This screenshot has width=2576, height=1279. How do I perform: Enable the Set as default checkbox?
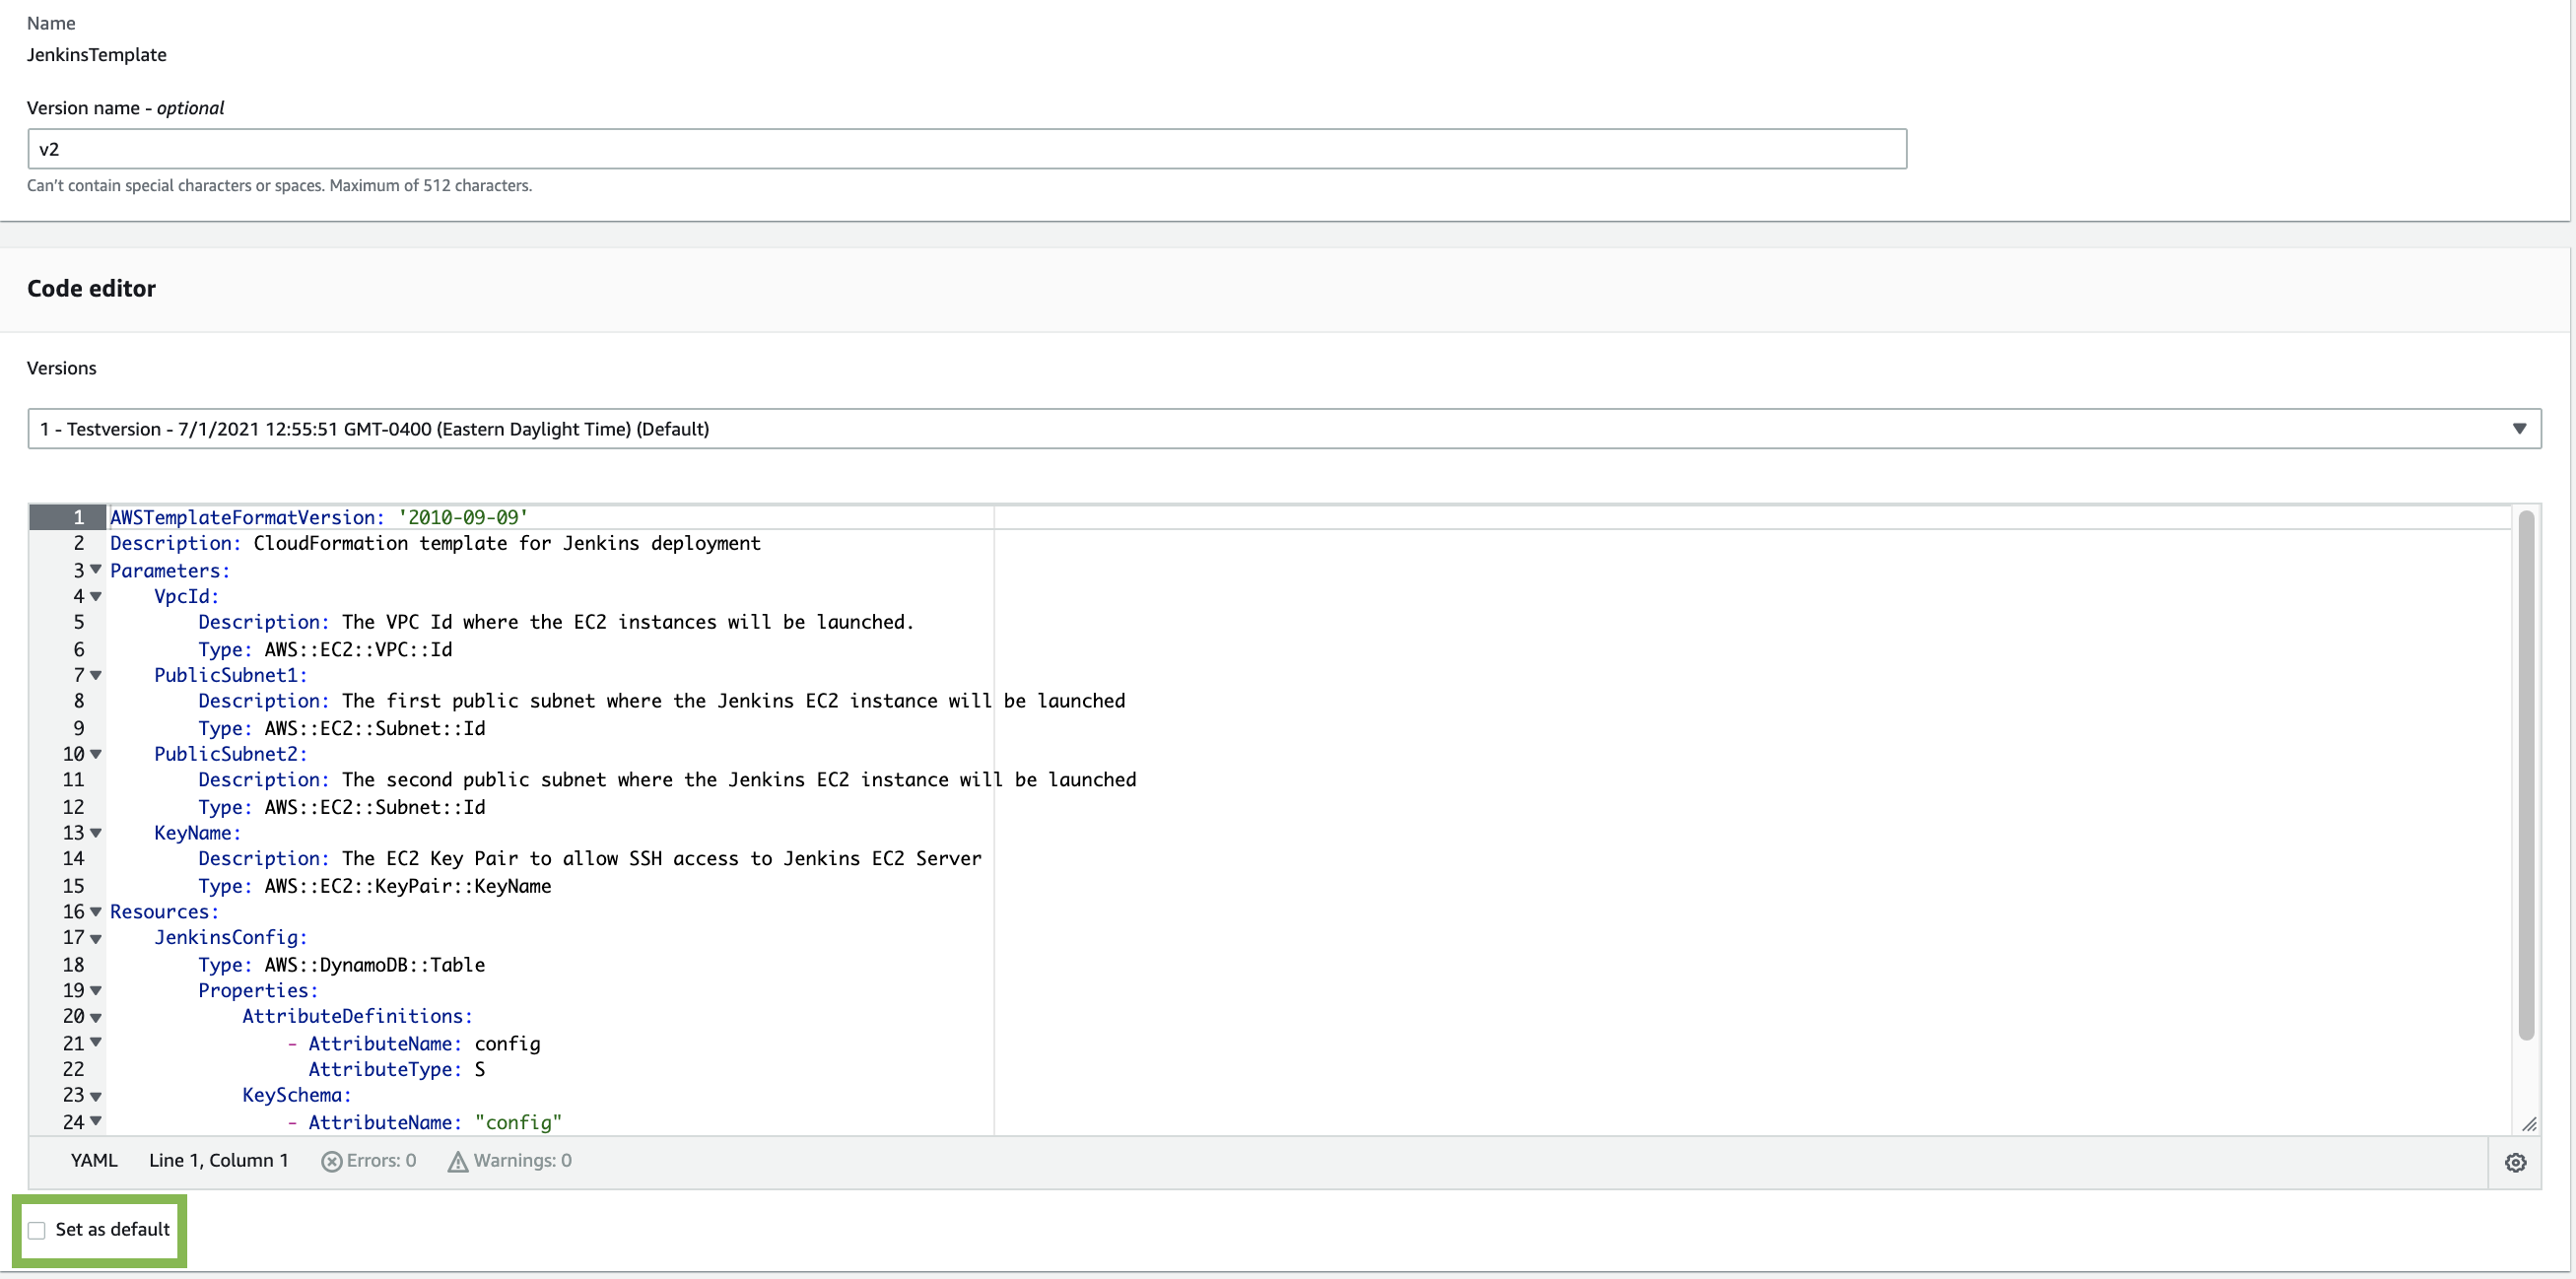point(37,1230)
